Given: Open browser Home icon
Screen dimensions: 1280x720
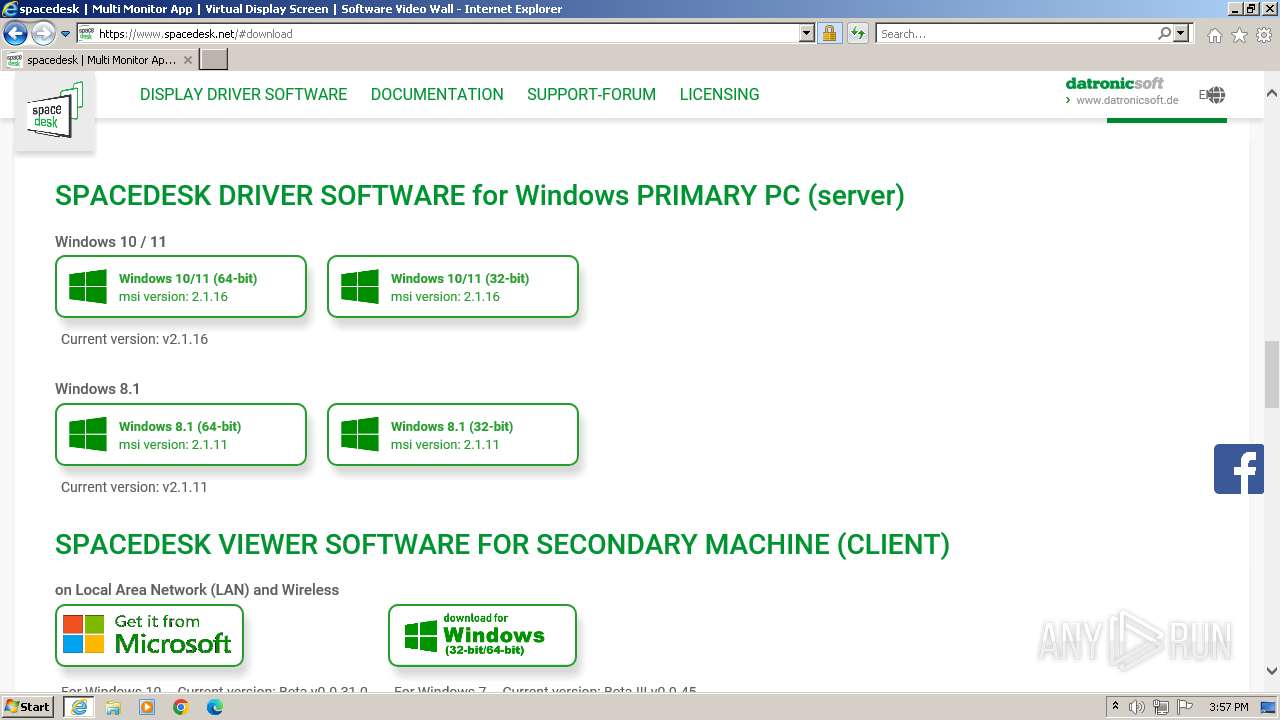Looking at the screenshot, I should coord(1214,35).
